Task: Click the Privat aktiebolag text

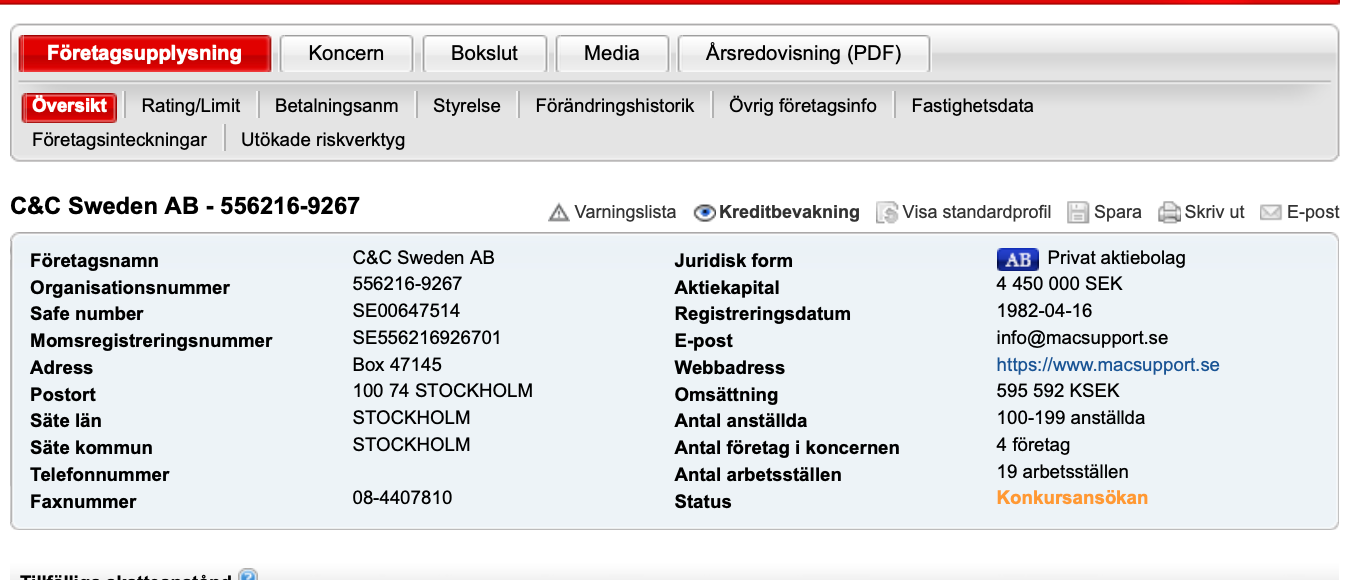Action: [x=1116, y=258]
